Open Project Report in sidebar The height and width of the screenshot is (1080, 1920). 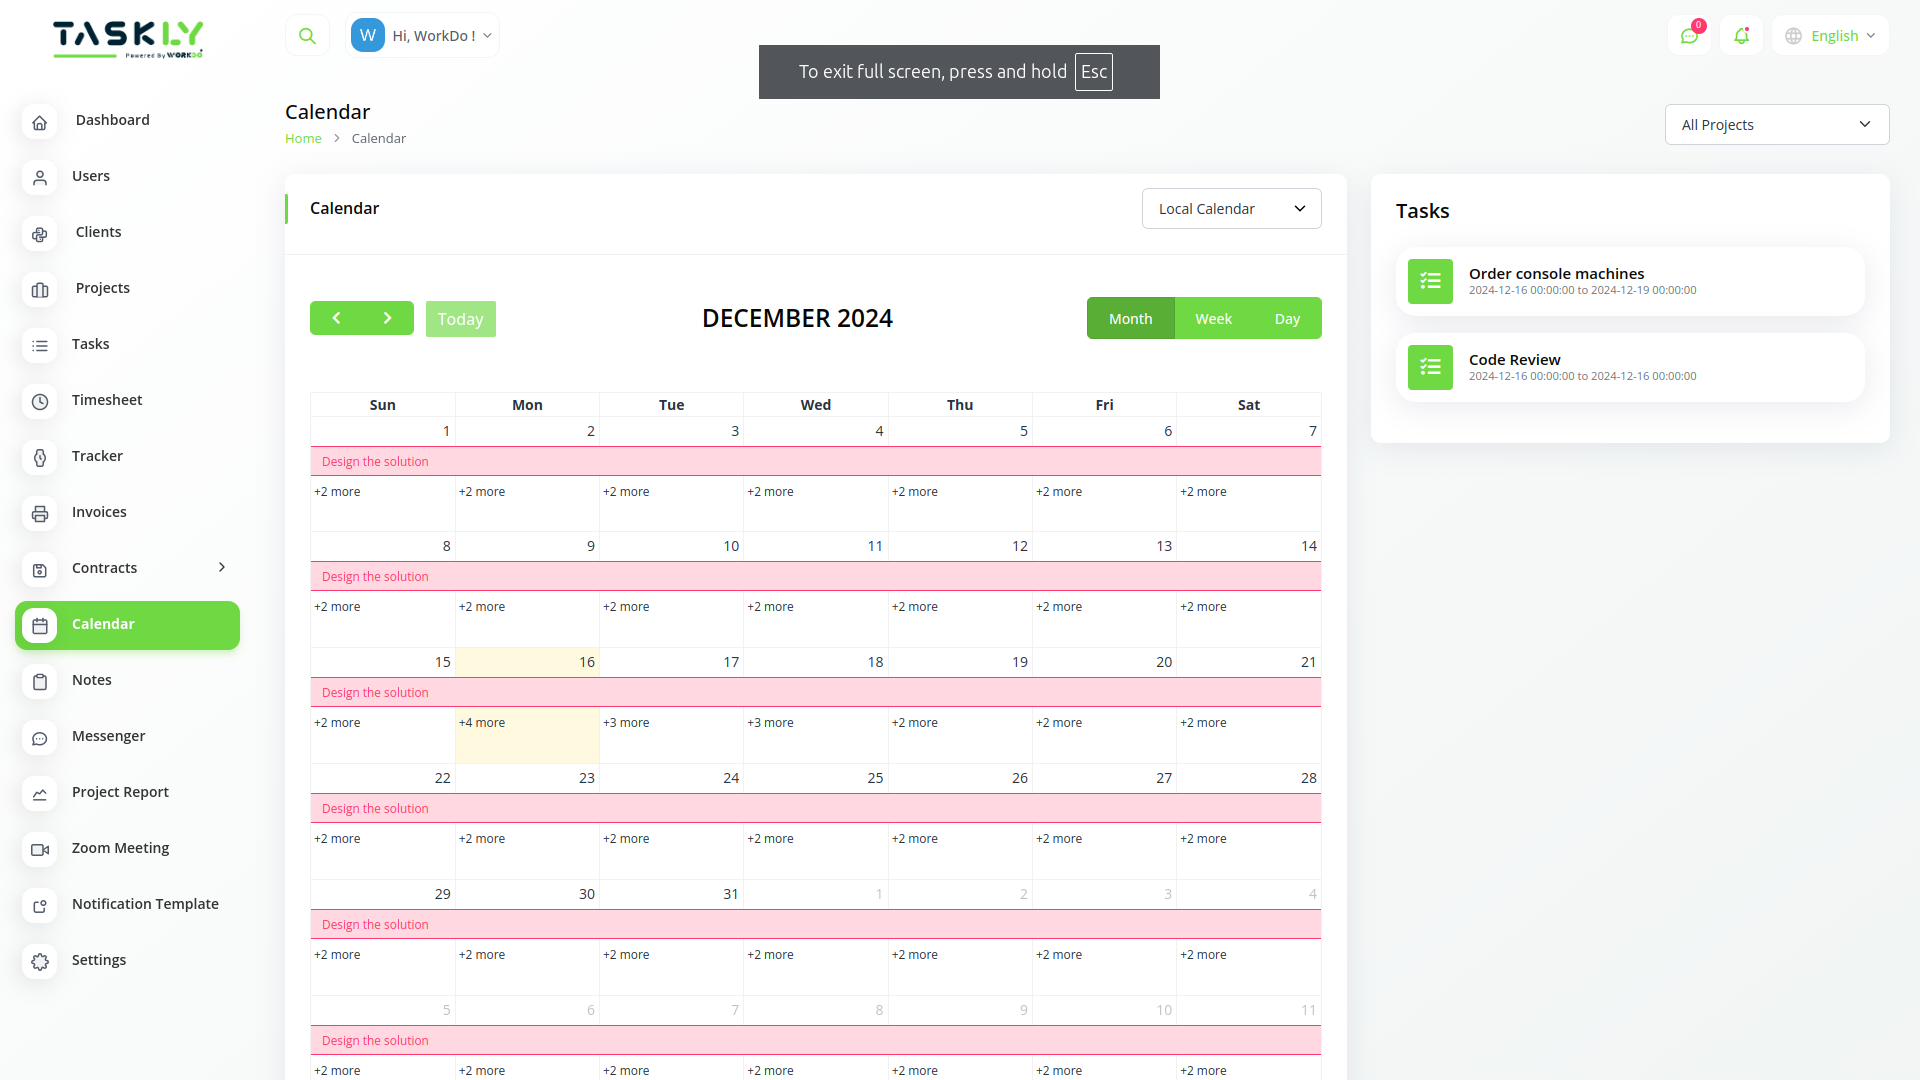(120, 792)
